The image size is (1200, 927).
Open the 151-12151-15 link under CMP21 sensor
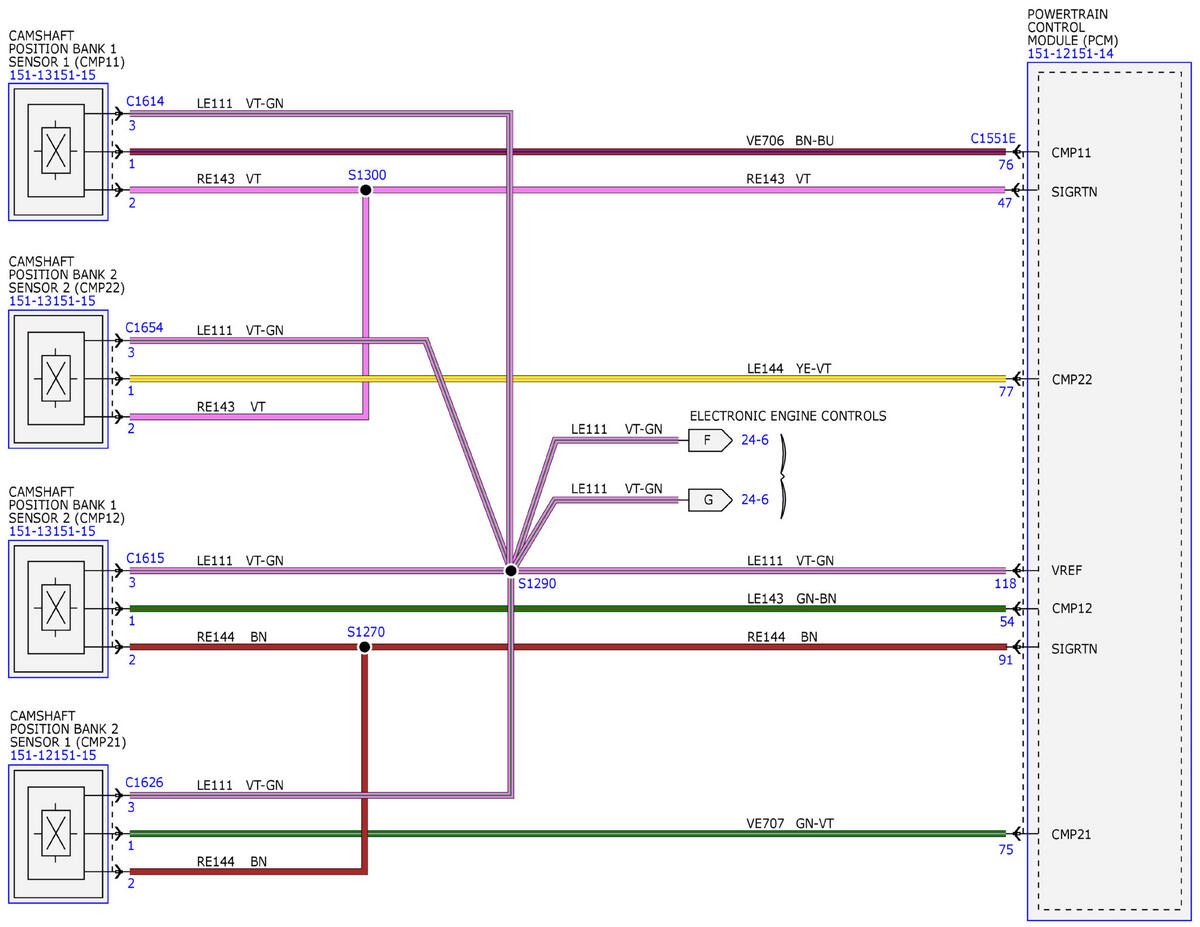[53, 755]
